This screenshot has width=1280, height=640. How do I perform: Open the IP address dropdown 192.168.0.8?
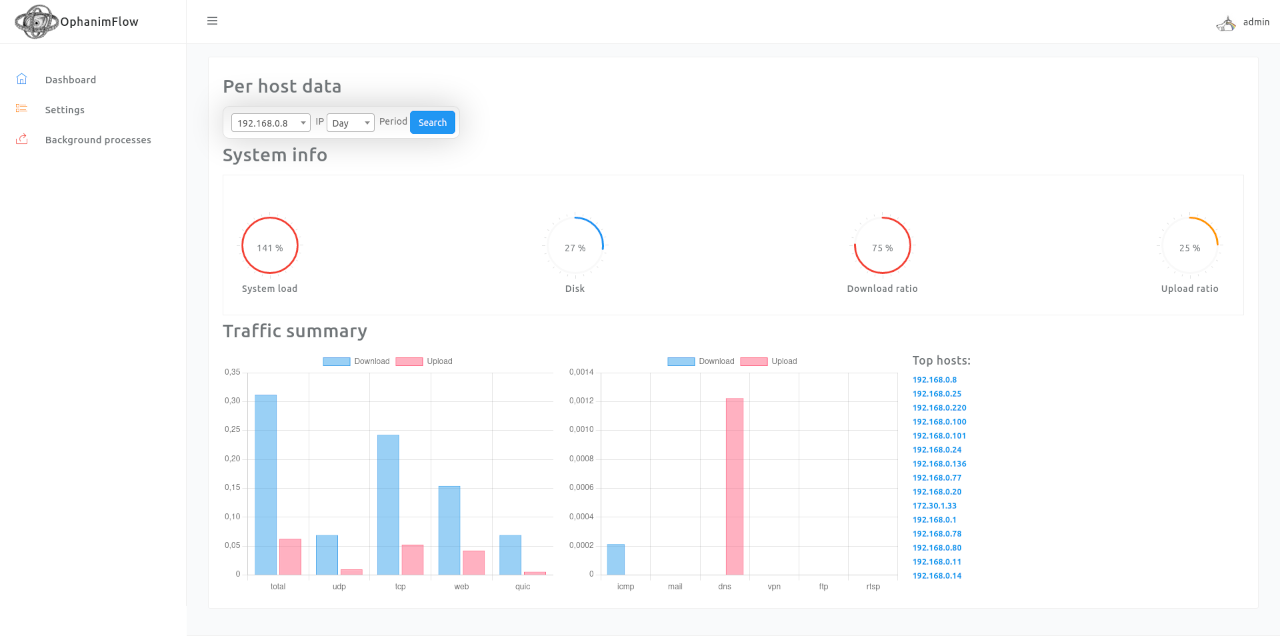pyautogui.click(x=270, y=123)
